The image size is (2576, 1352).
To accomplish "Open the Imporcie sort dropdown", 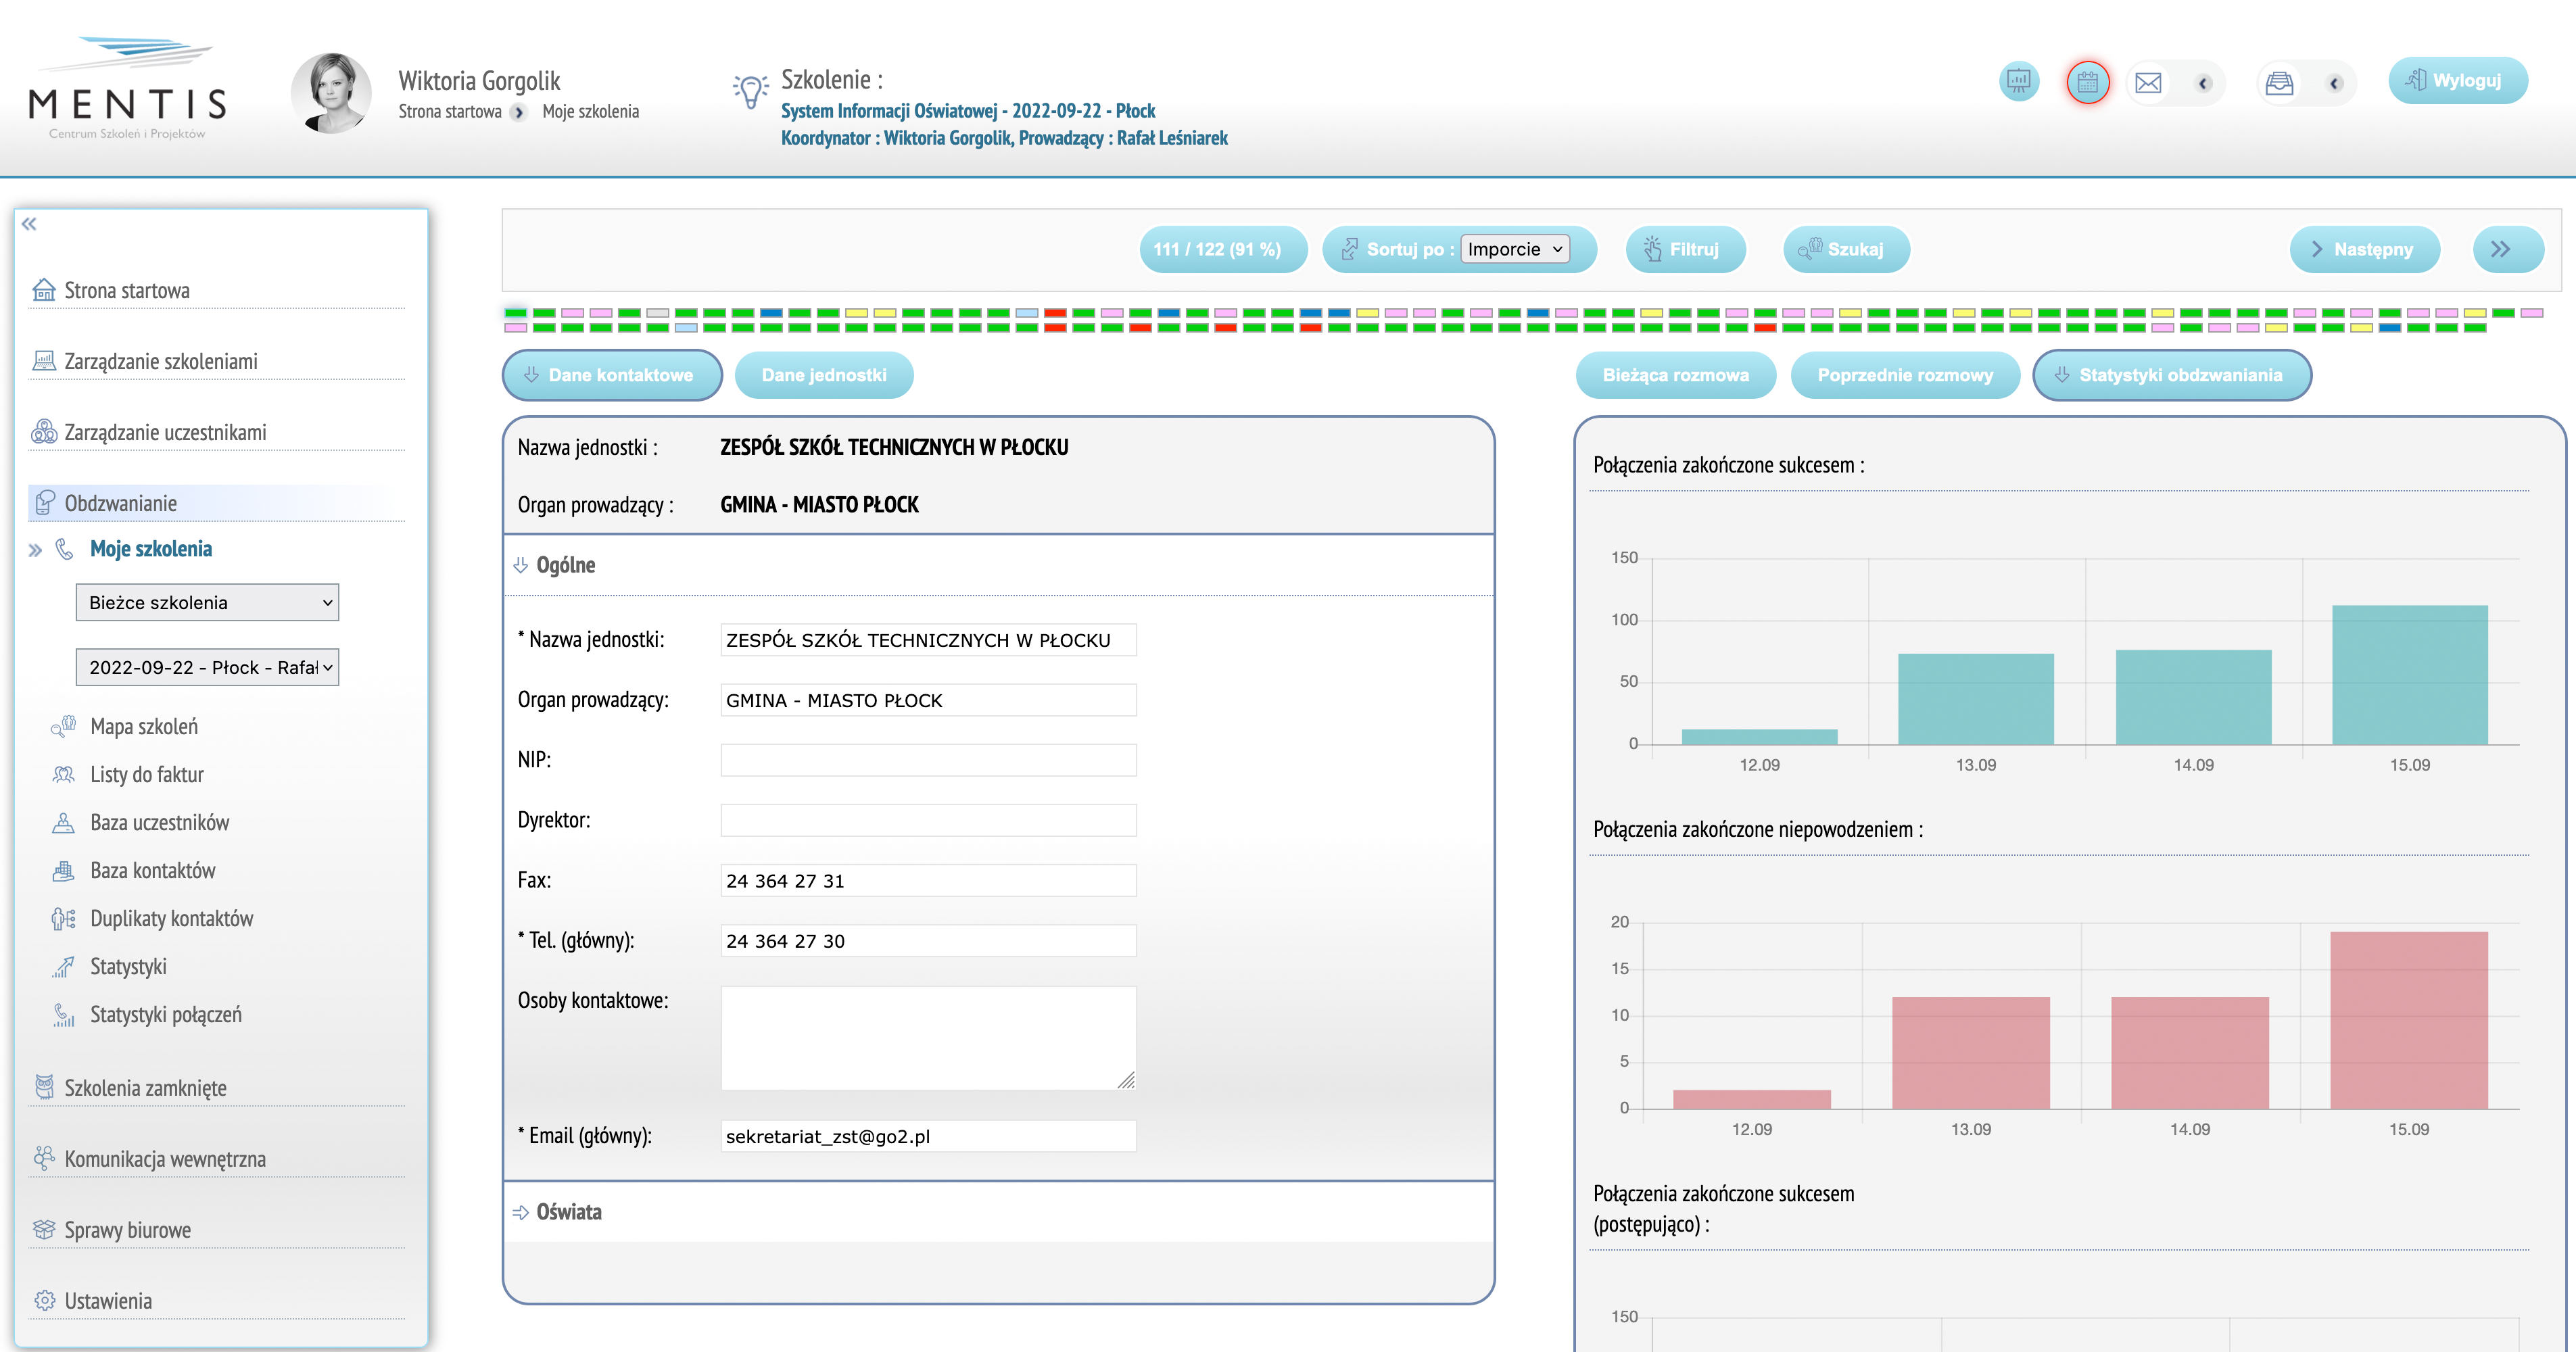I will tap(1515, 249).
